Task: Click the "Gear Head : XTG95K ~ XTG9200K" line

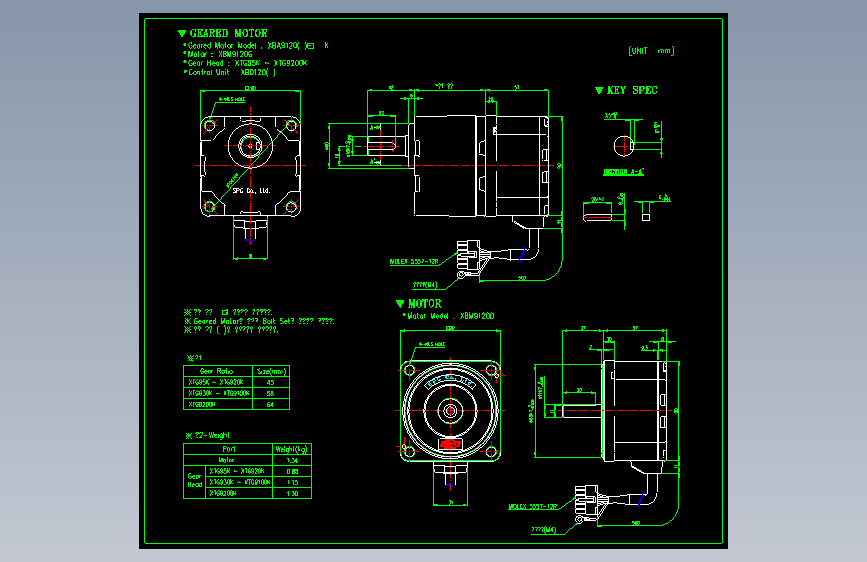Action: click(247, 63)
